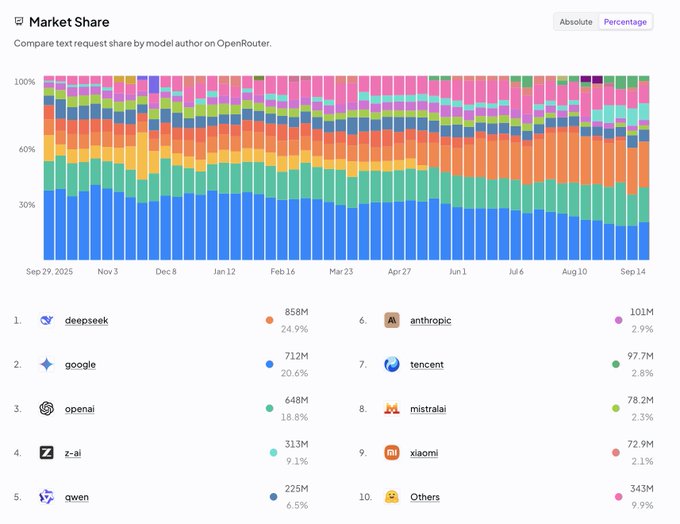Click the '6.5%' qwen share
This screenshot has height=524, width=680.
[x=297, y=505]
